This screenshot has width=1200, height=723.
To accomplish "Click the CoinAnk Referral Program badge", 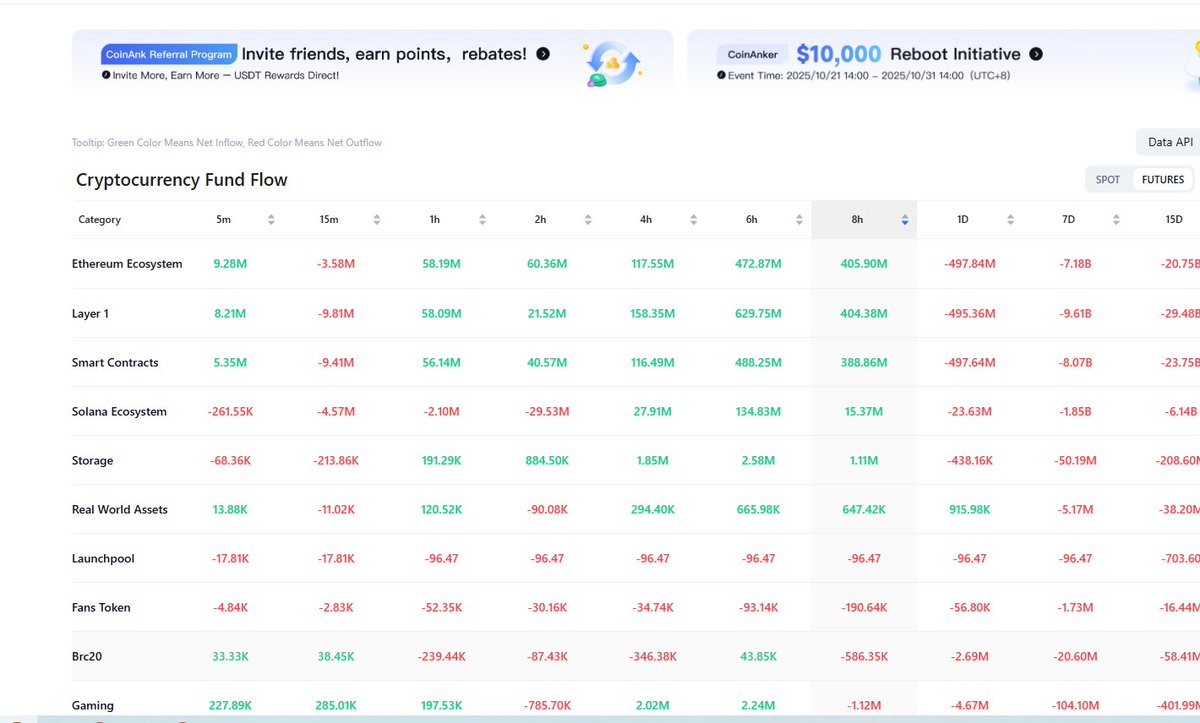I will (168, 54).
